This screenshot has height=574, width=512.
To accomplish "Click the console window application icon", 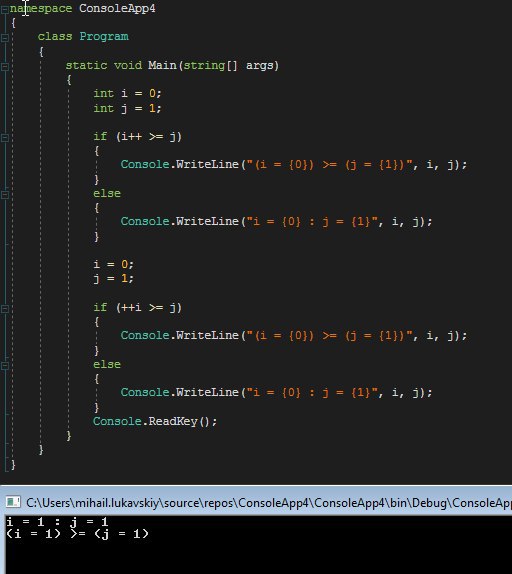I will click(13, 502).
